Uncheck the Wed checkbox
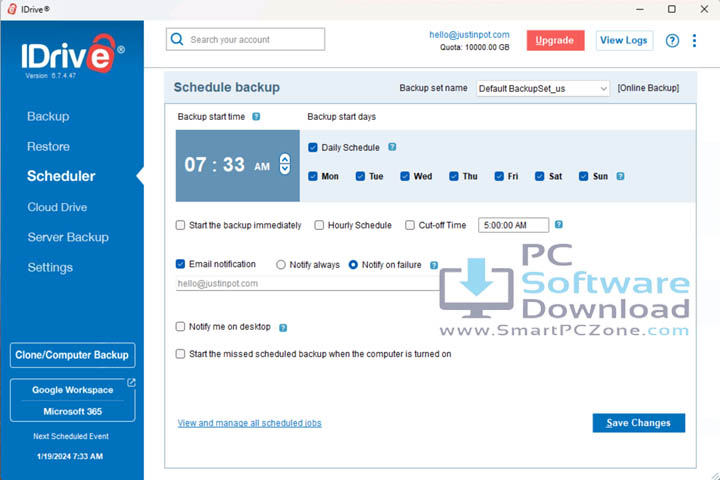 [405, 176]
